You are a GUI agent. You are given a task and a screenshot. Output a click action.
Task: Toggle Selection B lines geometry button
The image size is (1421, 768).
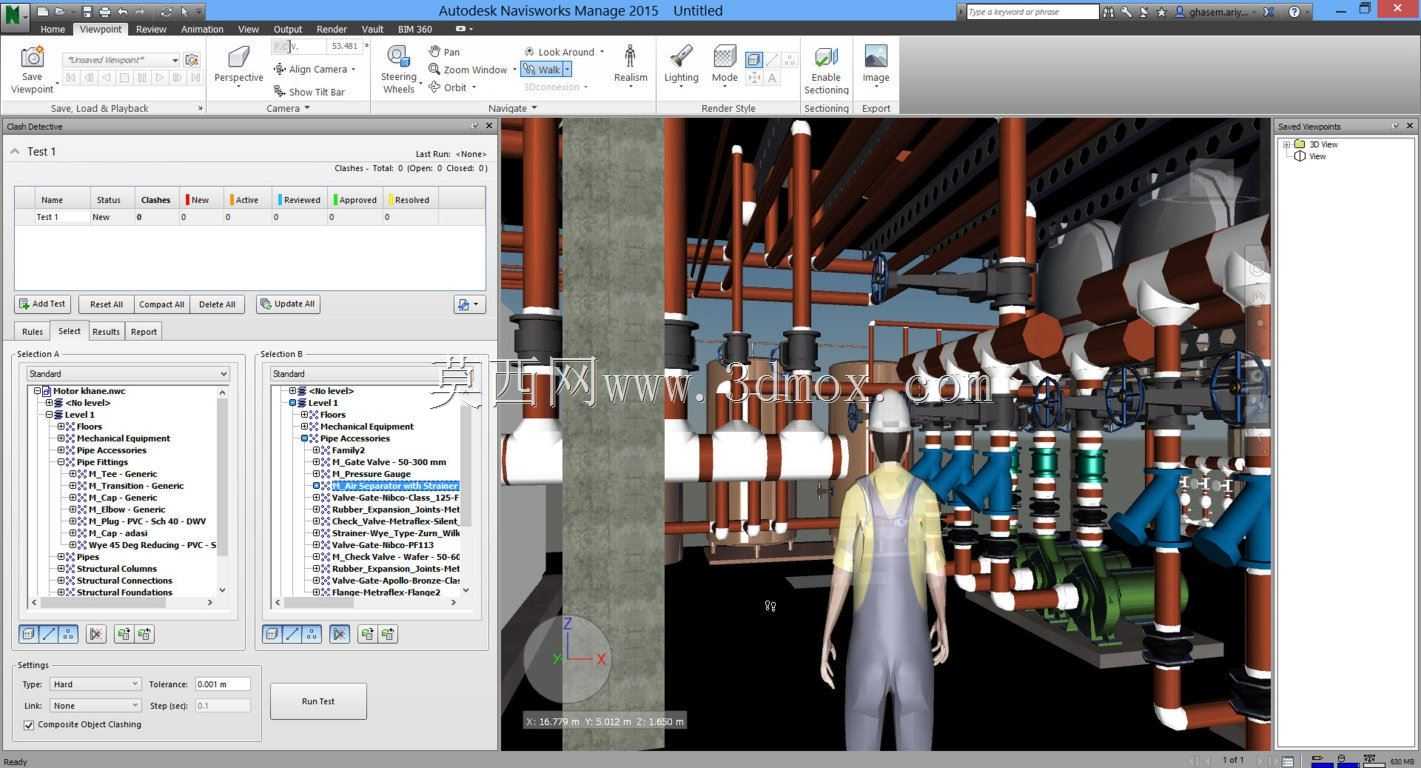(x=292, y=634)
